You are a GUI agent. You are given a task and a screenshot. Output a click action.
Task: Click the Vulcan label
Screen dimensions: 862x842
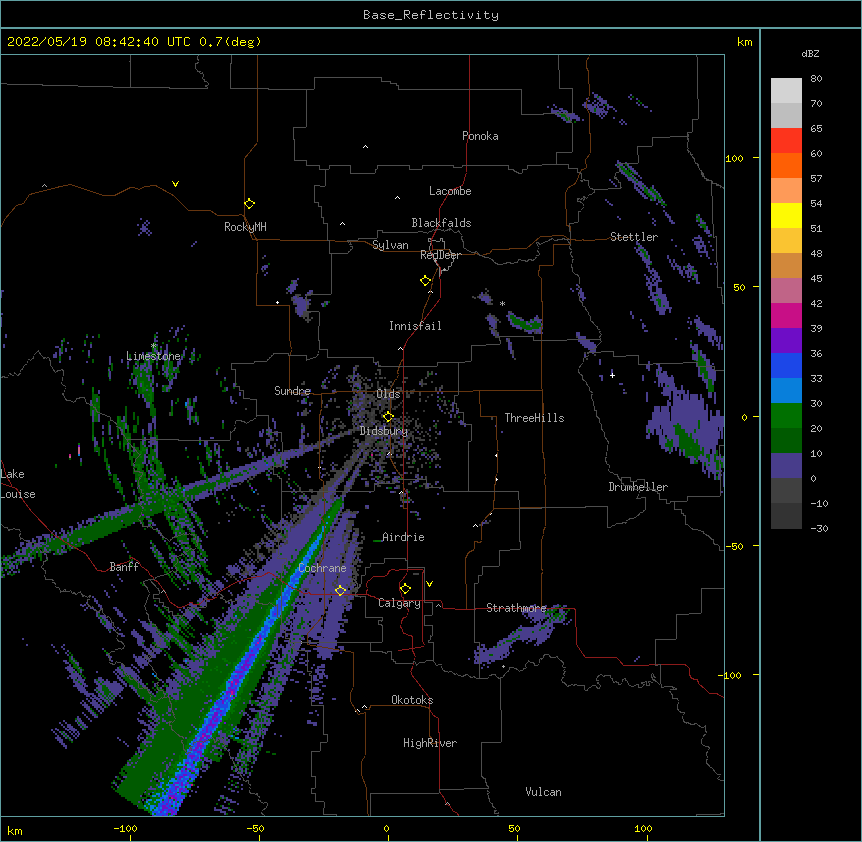pos(543,792)
